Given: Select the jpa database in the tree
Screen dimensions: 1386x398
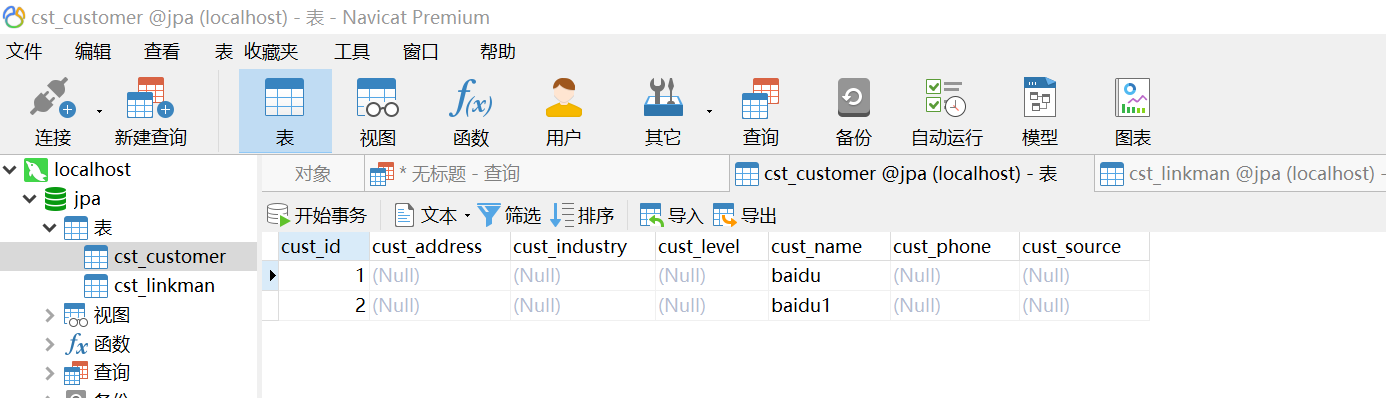Looking at the screenshot, I should click(x=87, y=199).
